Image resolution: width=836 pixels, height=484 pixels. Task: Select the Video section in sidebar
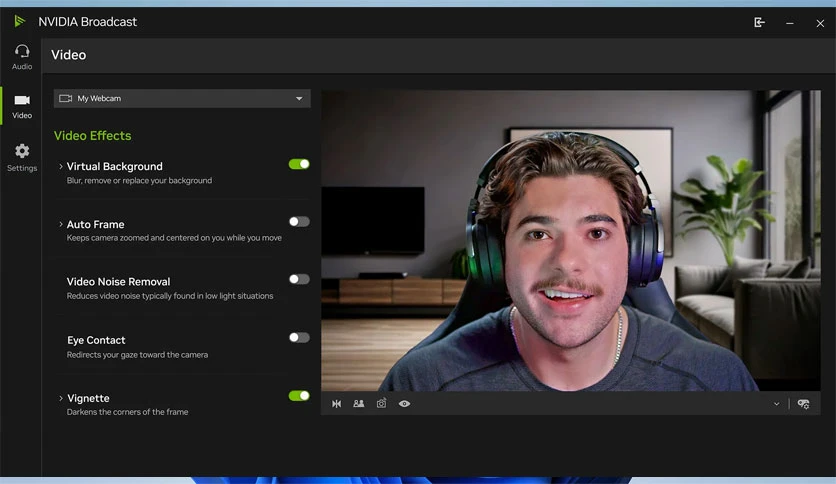[x=22, y=107]
